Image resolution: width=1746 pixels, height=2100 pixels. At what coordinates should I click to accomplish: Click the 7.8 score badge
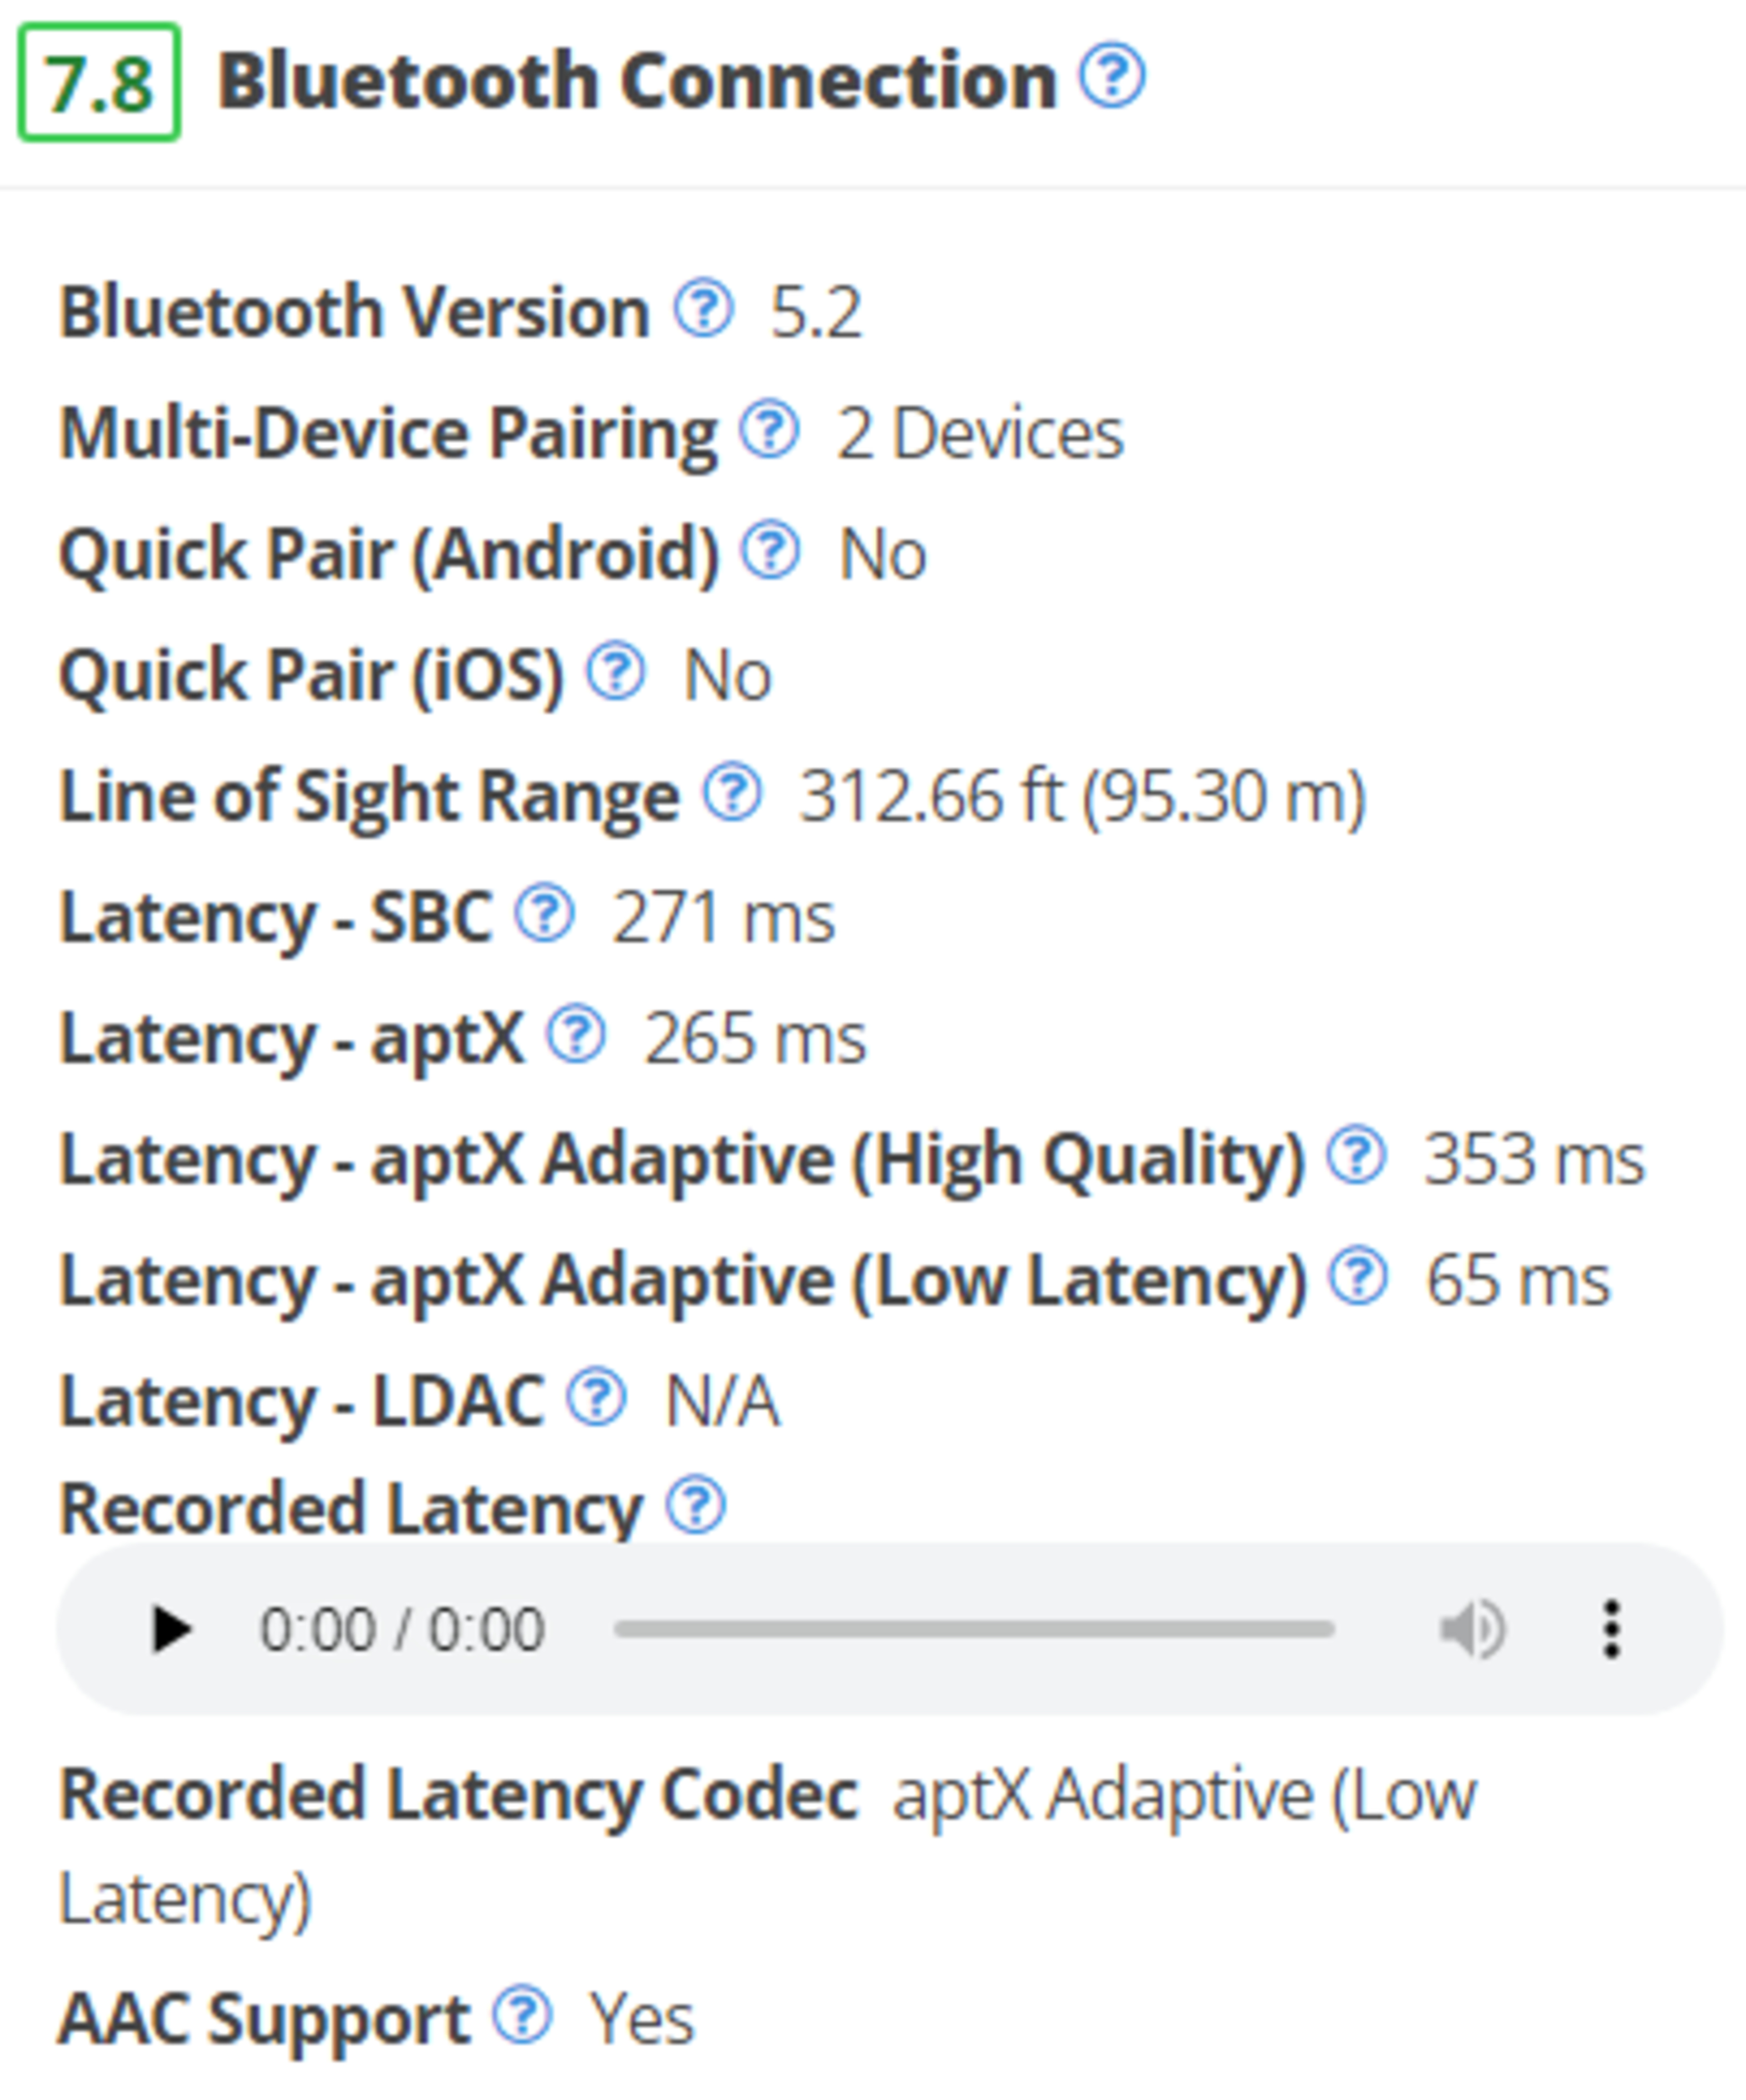click(x=99, y=82)
